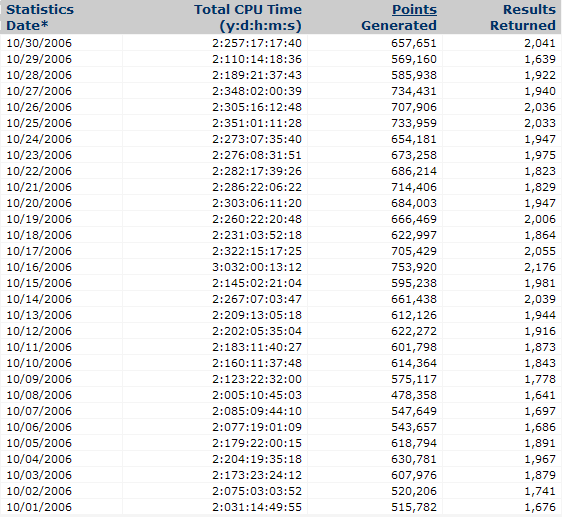The width and height of the screenshot is (562, 517).
Task: Click points value 478,358
Action: 414,395
